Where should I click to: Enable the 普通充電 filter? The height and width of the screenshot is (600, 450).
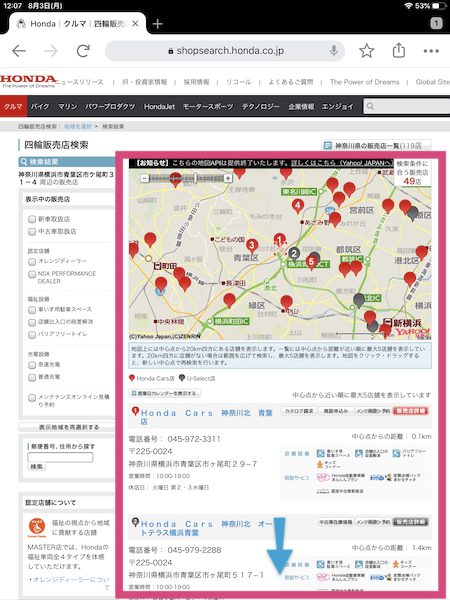32,377
